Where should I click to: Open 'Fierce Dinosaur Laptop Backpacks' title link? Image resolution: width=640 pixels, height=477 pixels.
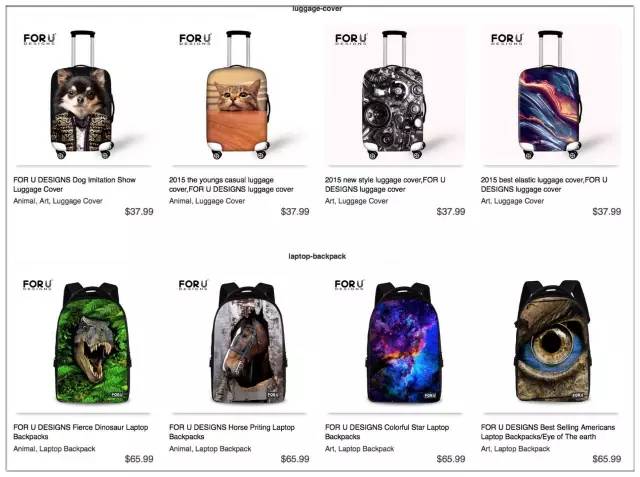[80, 432]
